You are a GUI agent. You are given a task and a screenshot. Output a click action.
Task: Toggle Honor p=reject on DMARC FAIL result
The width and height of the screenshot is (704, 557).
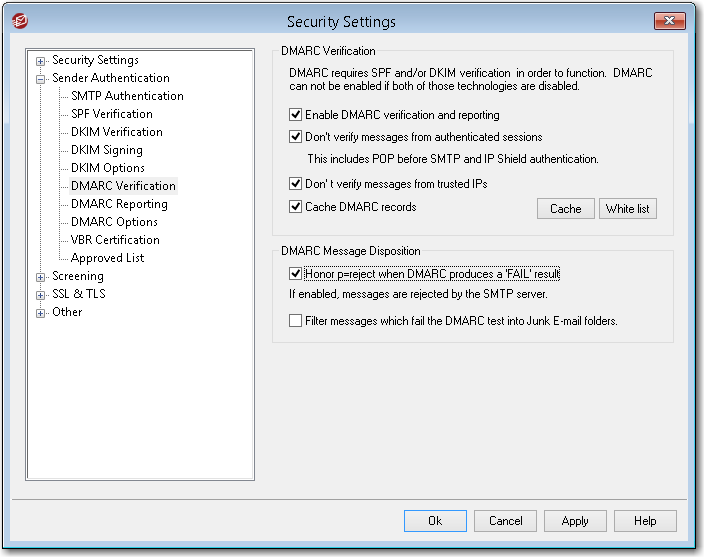296,273
